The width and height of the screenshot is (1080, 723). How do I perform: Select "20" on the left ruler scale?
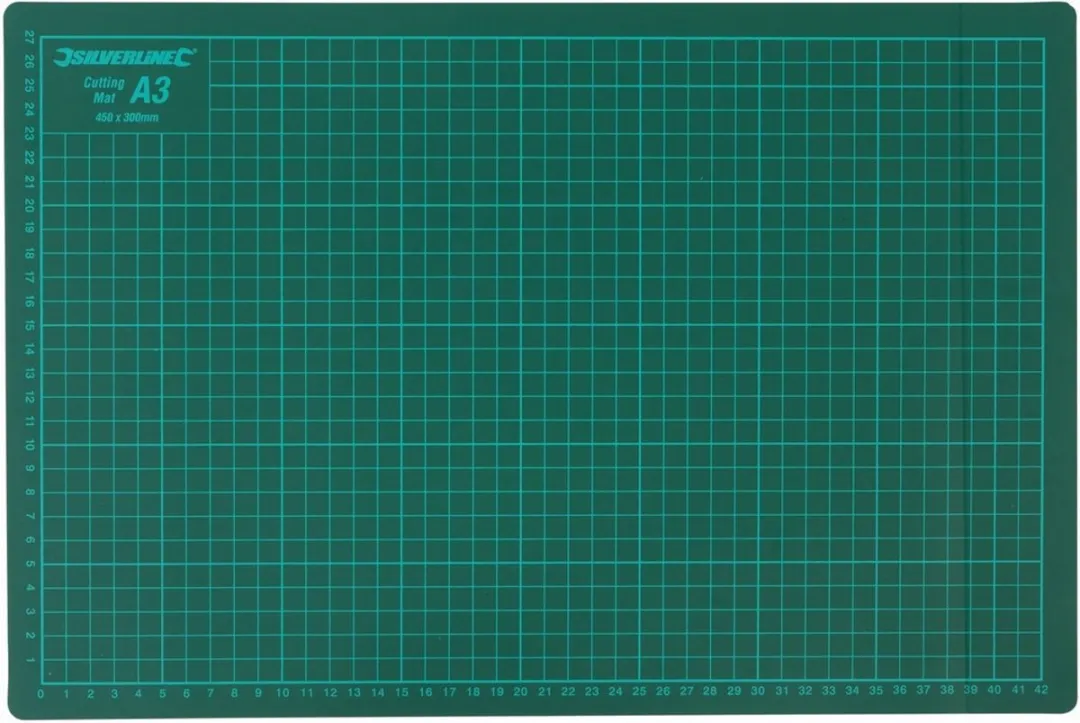pos(29,205)
